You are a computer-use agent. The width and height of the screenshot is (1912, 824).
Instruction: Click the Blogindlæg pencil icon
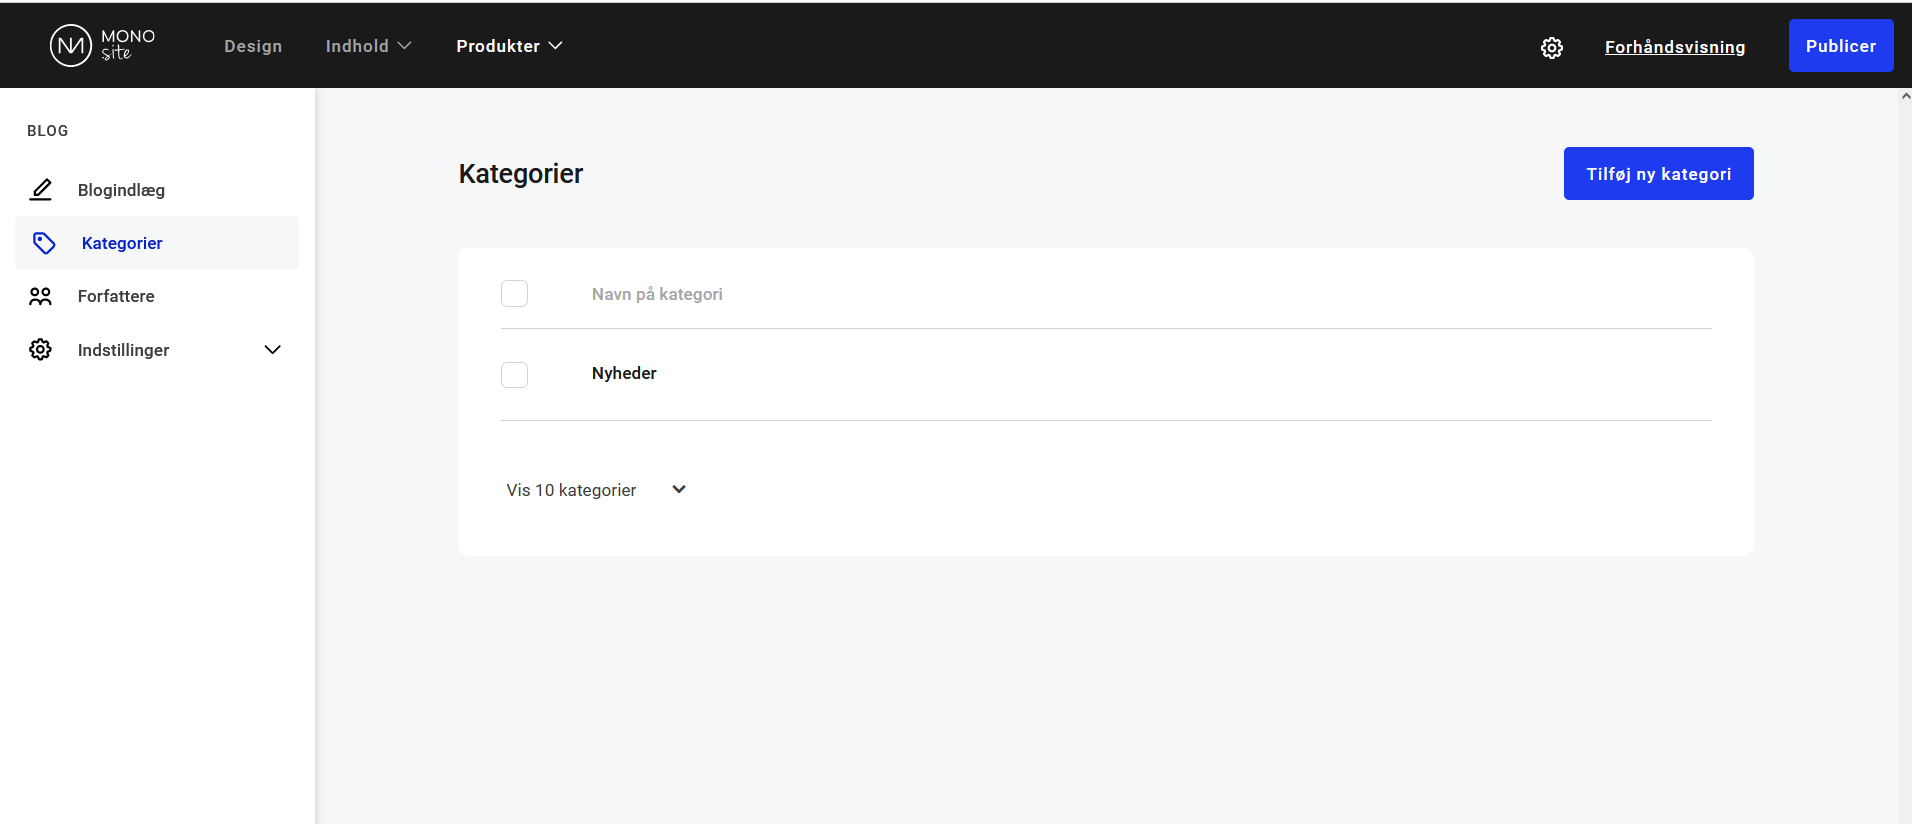click(x=41, y=190)
